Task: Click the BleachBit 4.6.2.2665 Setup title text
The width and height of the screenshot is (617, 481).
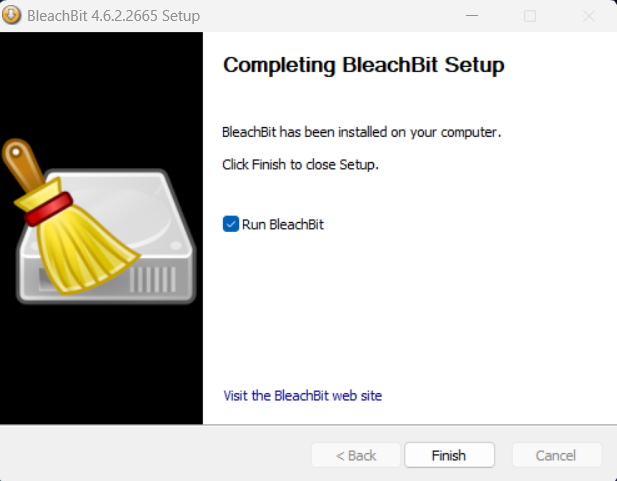Action: coord(113,16)
